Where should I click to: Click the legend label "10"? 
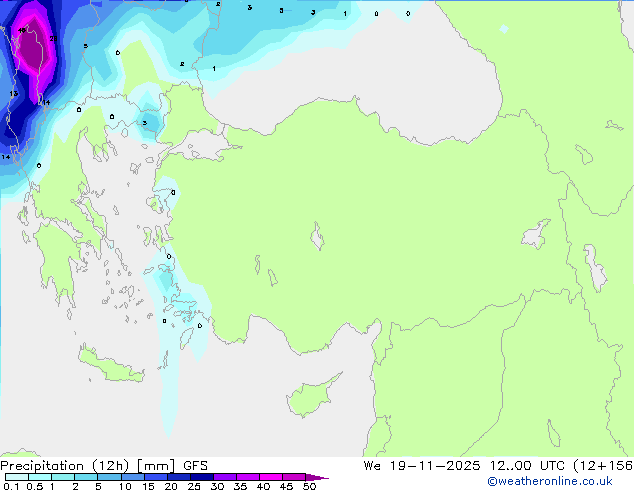point(125,486)
